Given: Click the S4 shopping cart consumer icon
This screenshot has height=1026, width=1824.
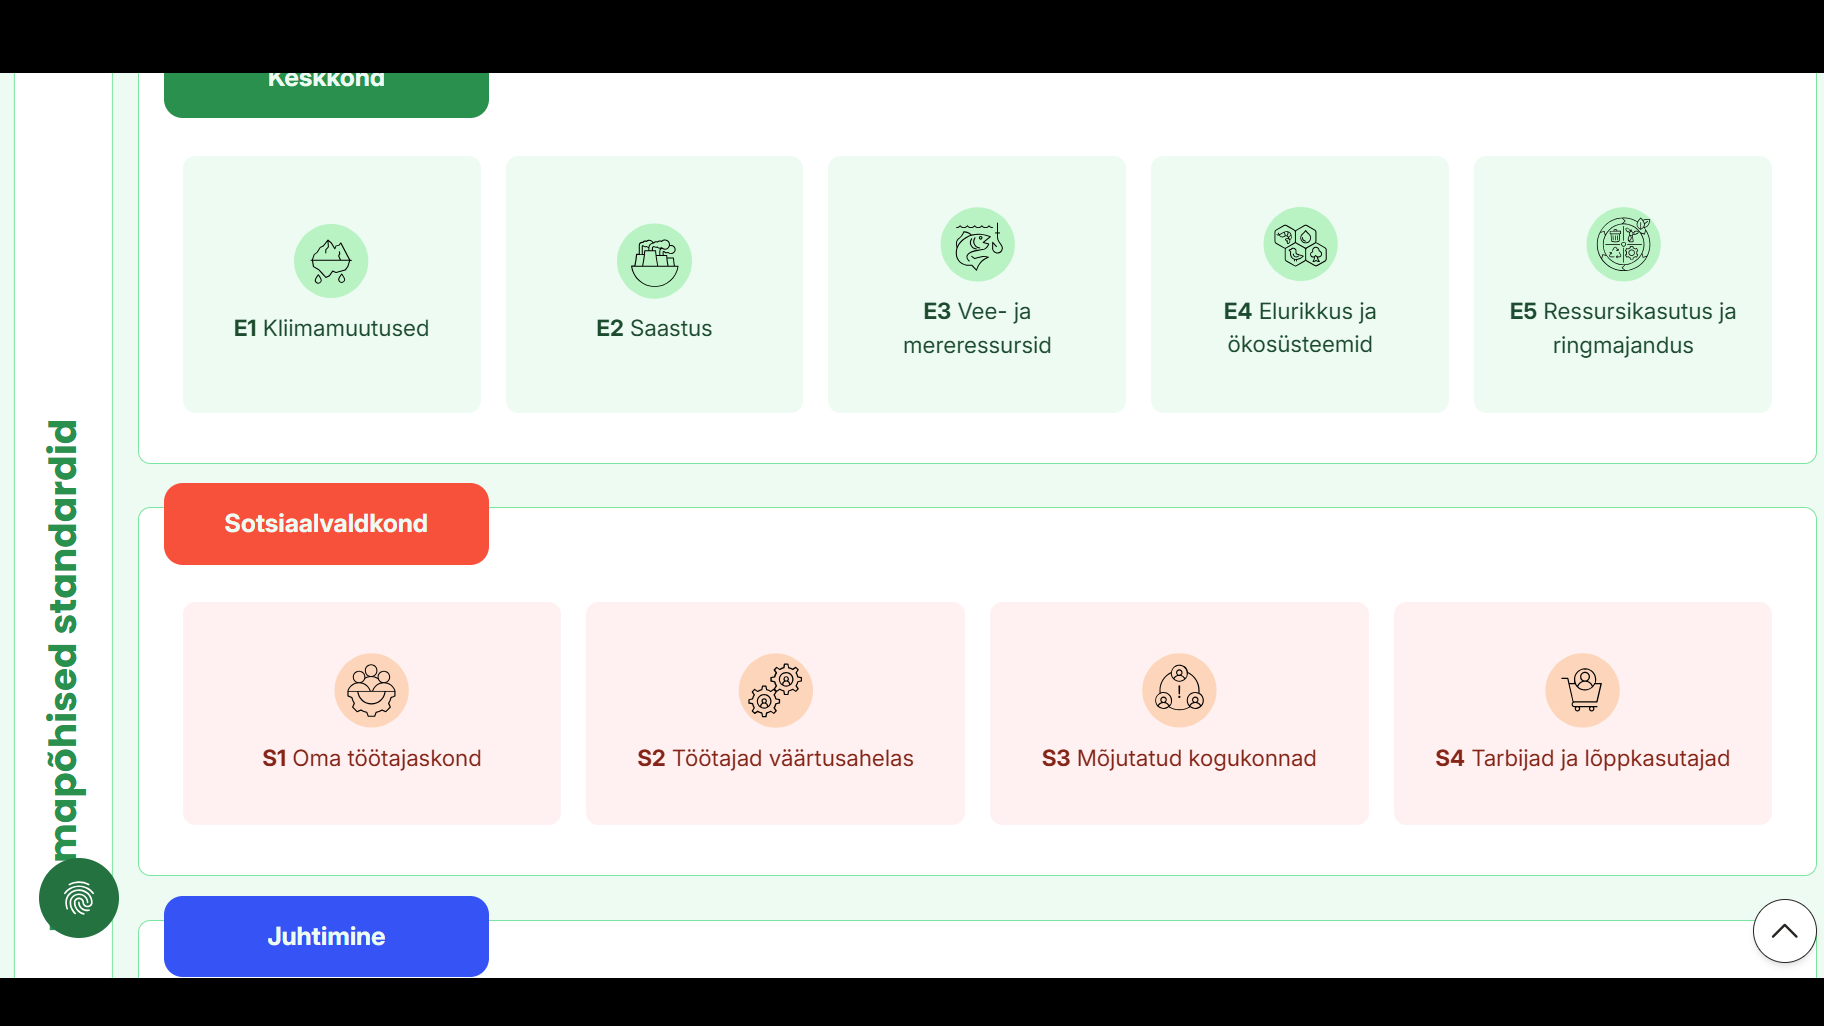Looking at the screenshot, I should click(x=1582, y=690).
